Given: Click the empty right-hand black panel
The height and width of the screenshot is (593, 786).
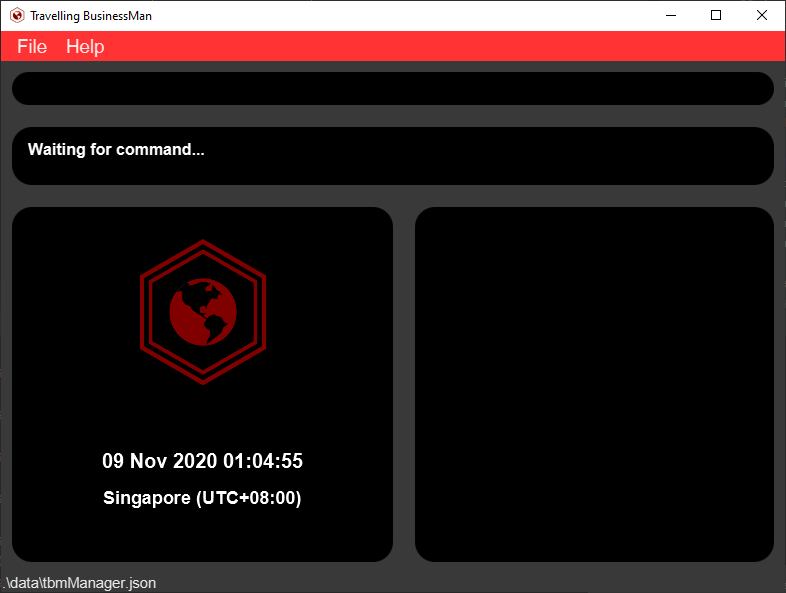Looking at the screenshot, I should pyautogui.click(x=594, y=384).
